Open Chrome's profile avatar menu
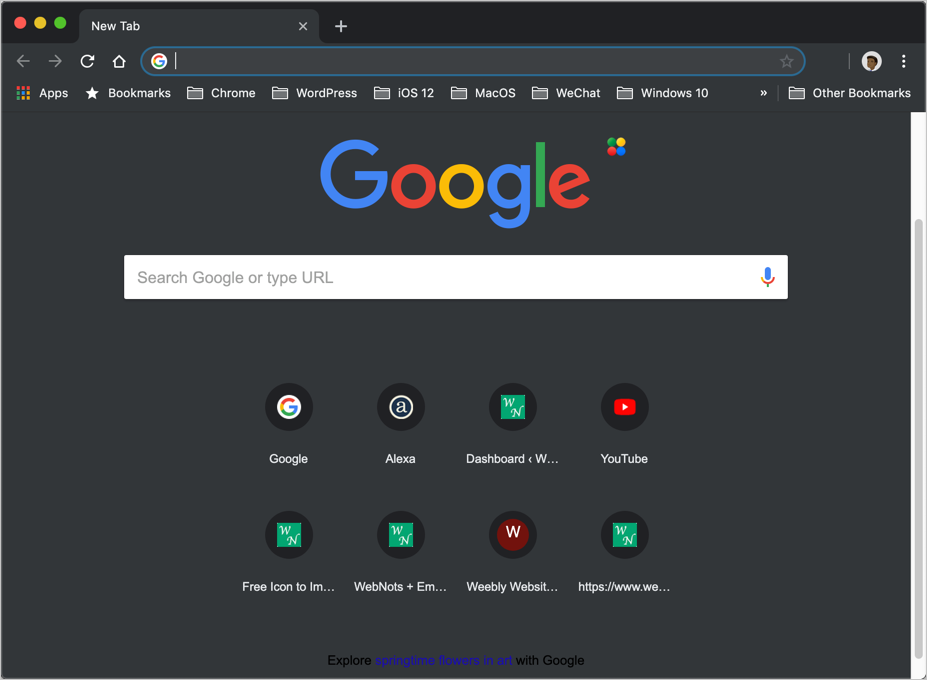 click(871, 61)
